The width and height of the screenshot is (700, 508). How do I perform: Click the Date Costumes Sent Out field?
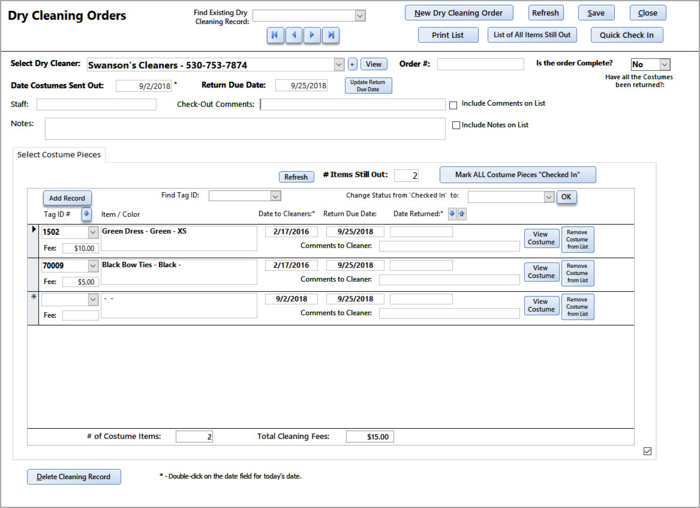(x=143, y=86)
